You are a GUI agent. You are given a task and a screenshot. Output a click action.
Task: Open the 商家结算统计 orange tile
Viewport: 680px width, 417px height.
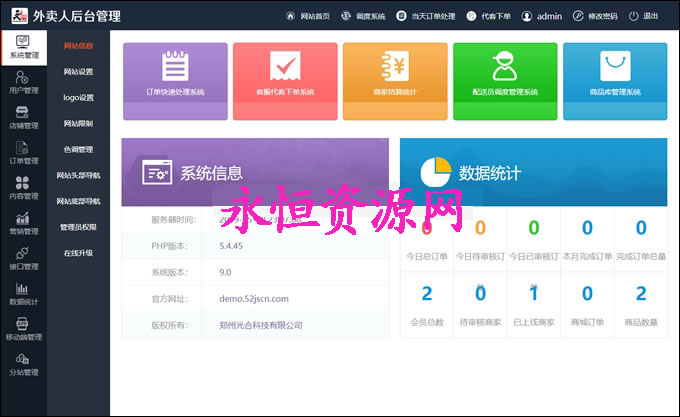(394, 71)
